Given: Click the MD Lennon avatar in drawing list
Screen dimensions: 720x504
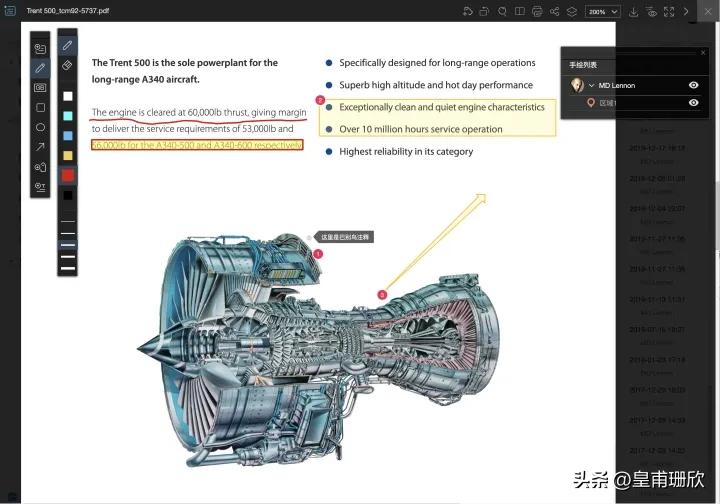Looking at the screenshot, I should [x=577, y=85].
